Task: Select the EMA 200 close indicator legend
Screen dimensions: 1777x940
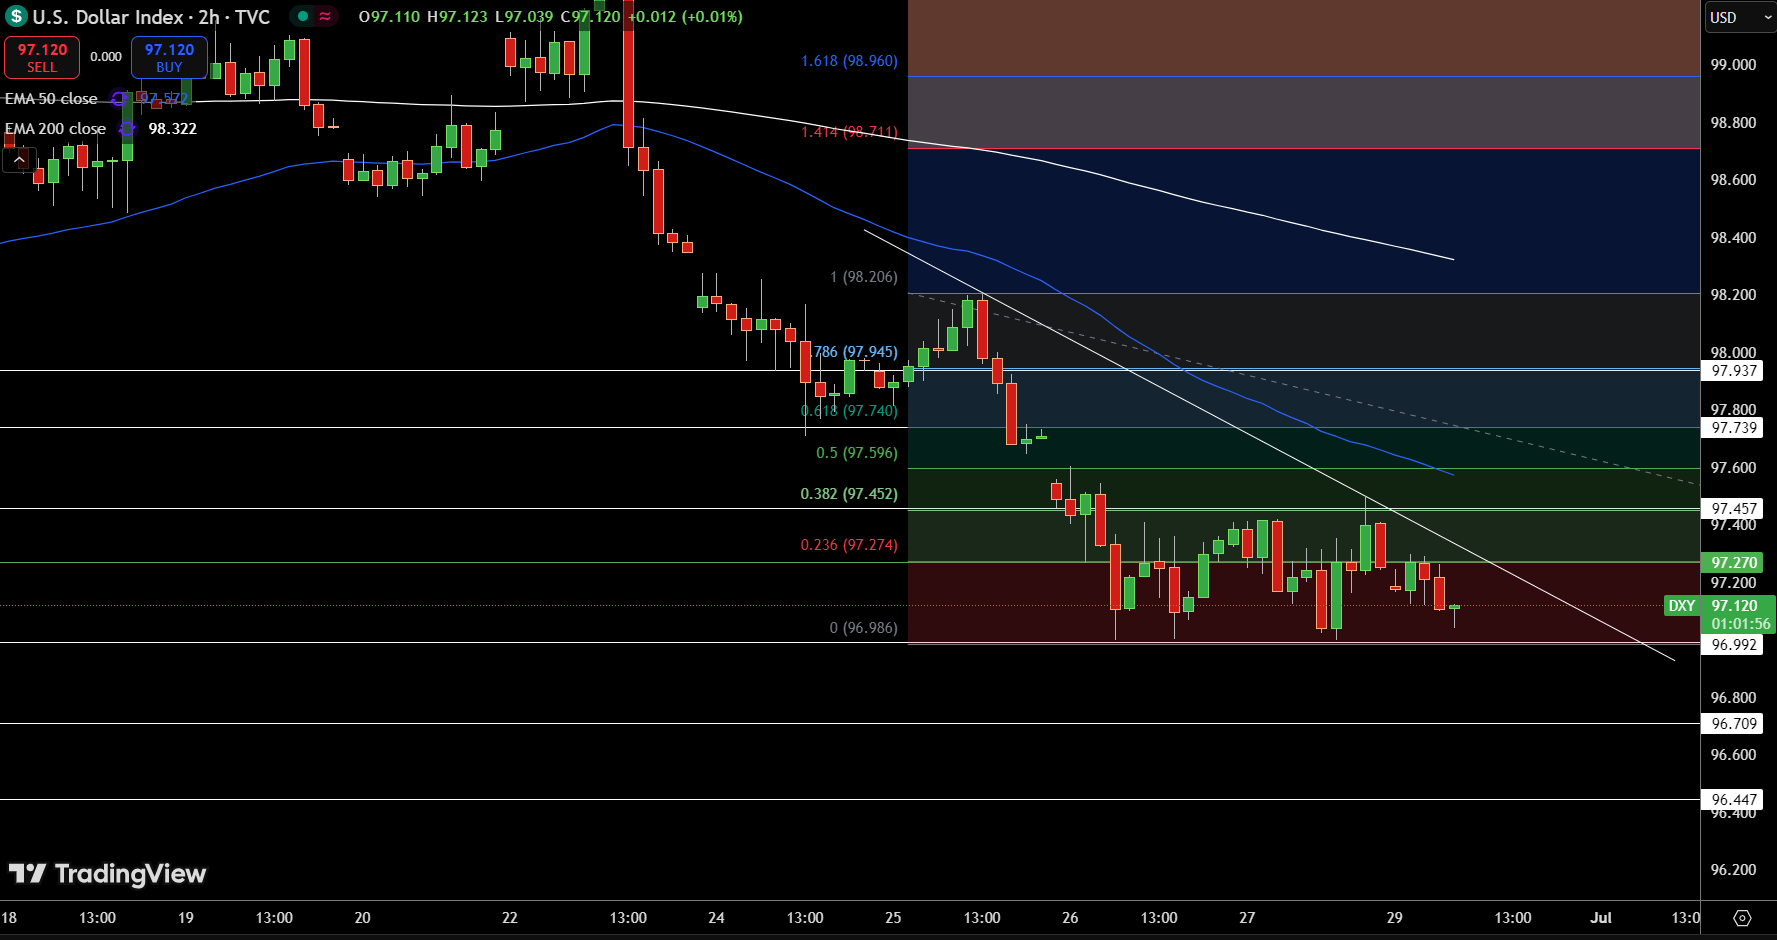Action: (55, 129)
